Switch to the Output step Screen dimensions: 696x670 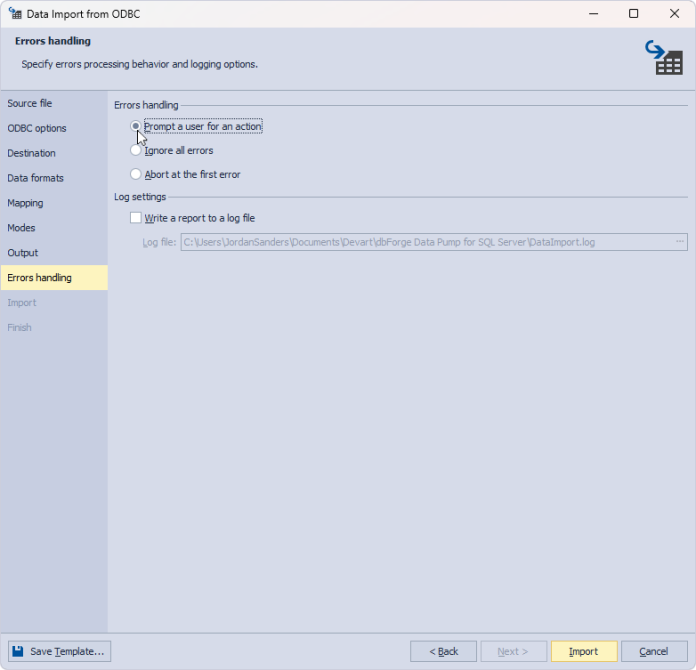54,253
